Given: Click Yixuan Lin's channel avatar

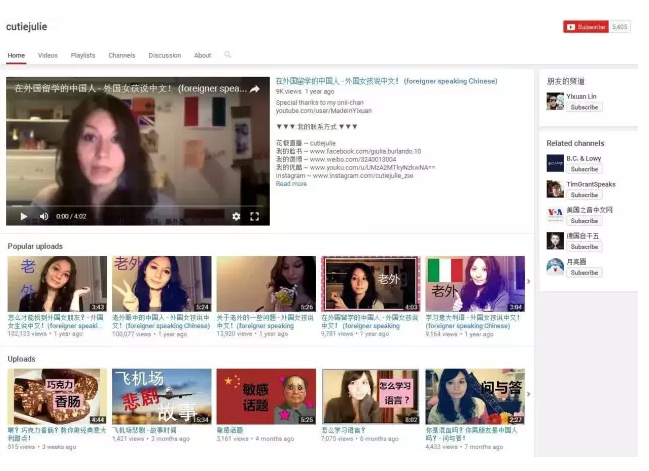Looking at the screenshot, I should (x=555, y=101).
